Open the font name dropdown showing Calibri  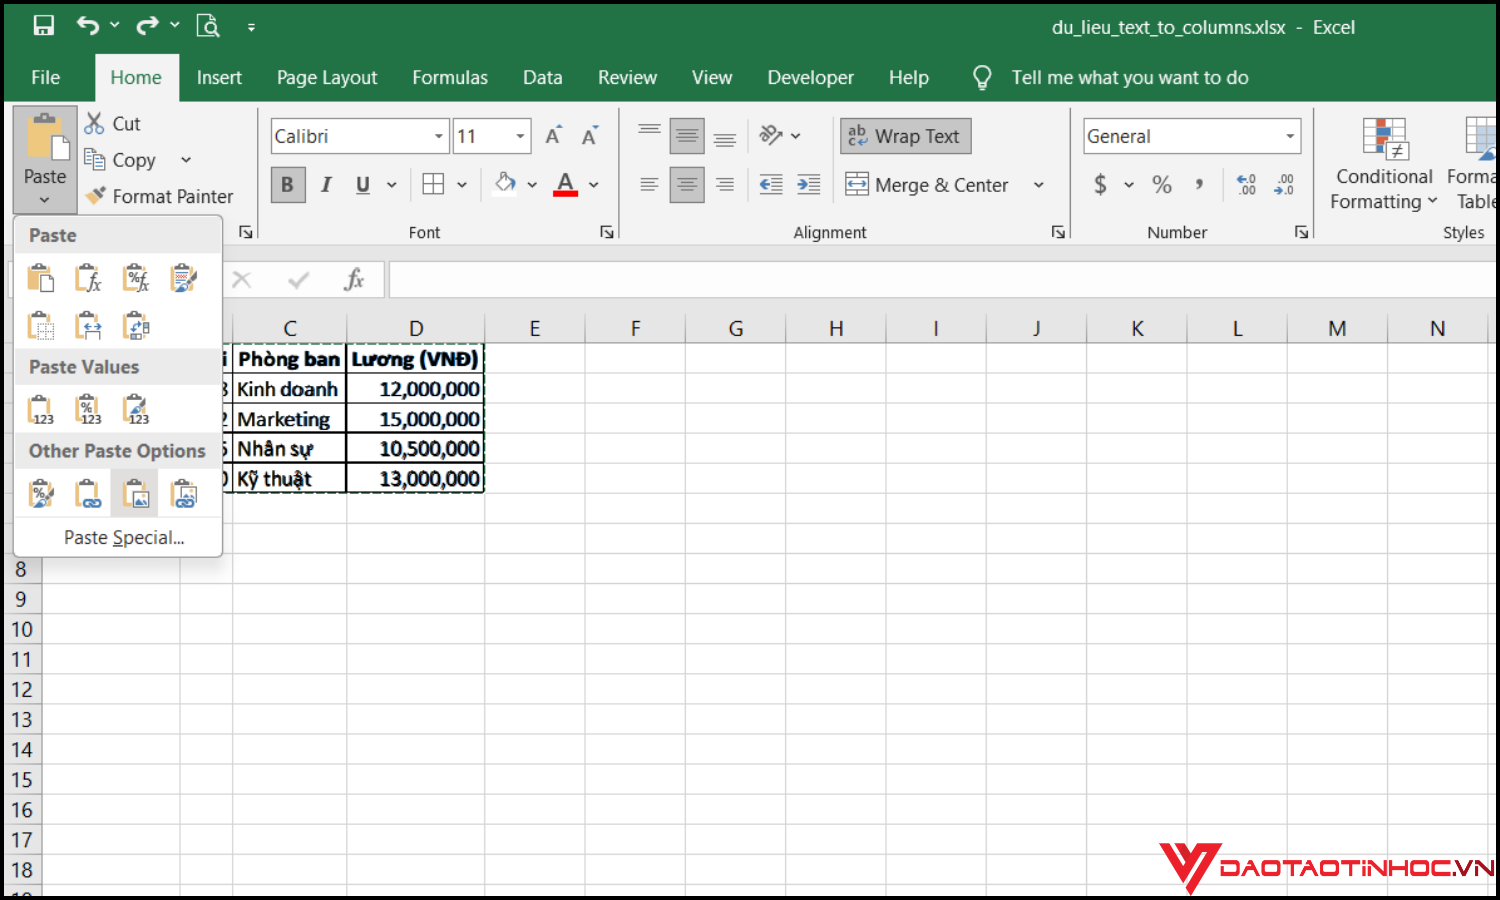tap(438, 136)
